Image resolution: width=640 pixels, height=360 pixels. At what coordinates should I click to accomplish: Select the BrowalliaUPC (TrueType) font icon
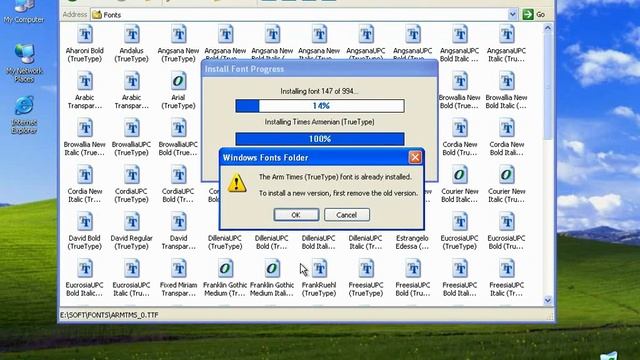click(x=132, y=128)
